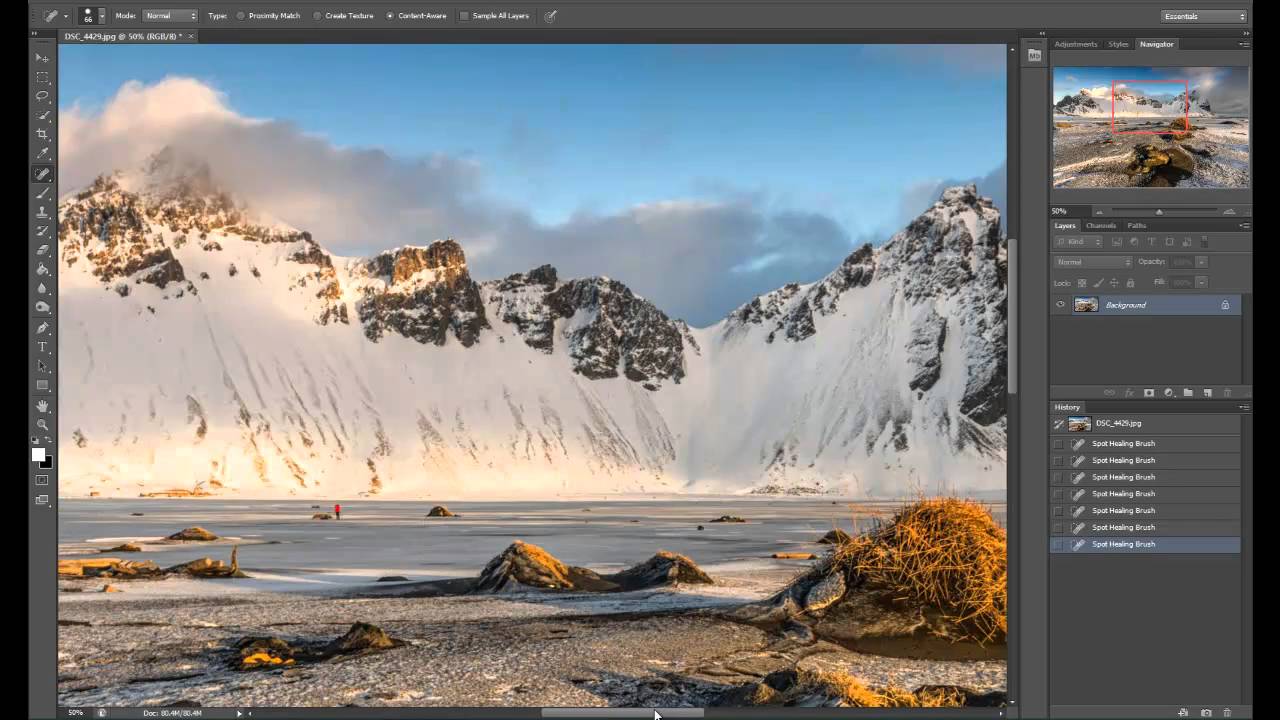1280x720 pixels.
Task: Click the Navigator zoom slider handle
Action: (x=1159, y=211)
